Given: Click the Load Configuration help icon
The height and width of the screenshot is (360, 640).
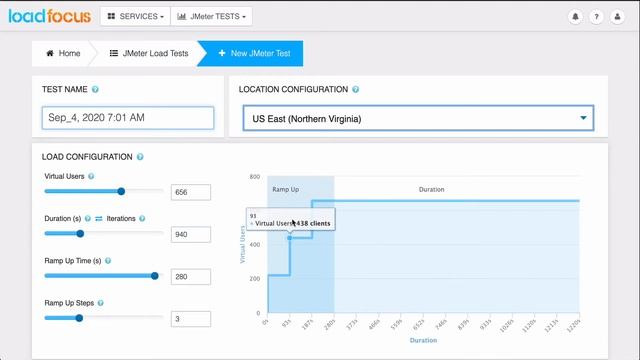Looking at the screenshot, I should pyautogui.click(x=140, y=157).
